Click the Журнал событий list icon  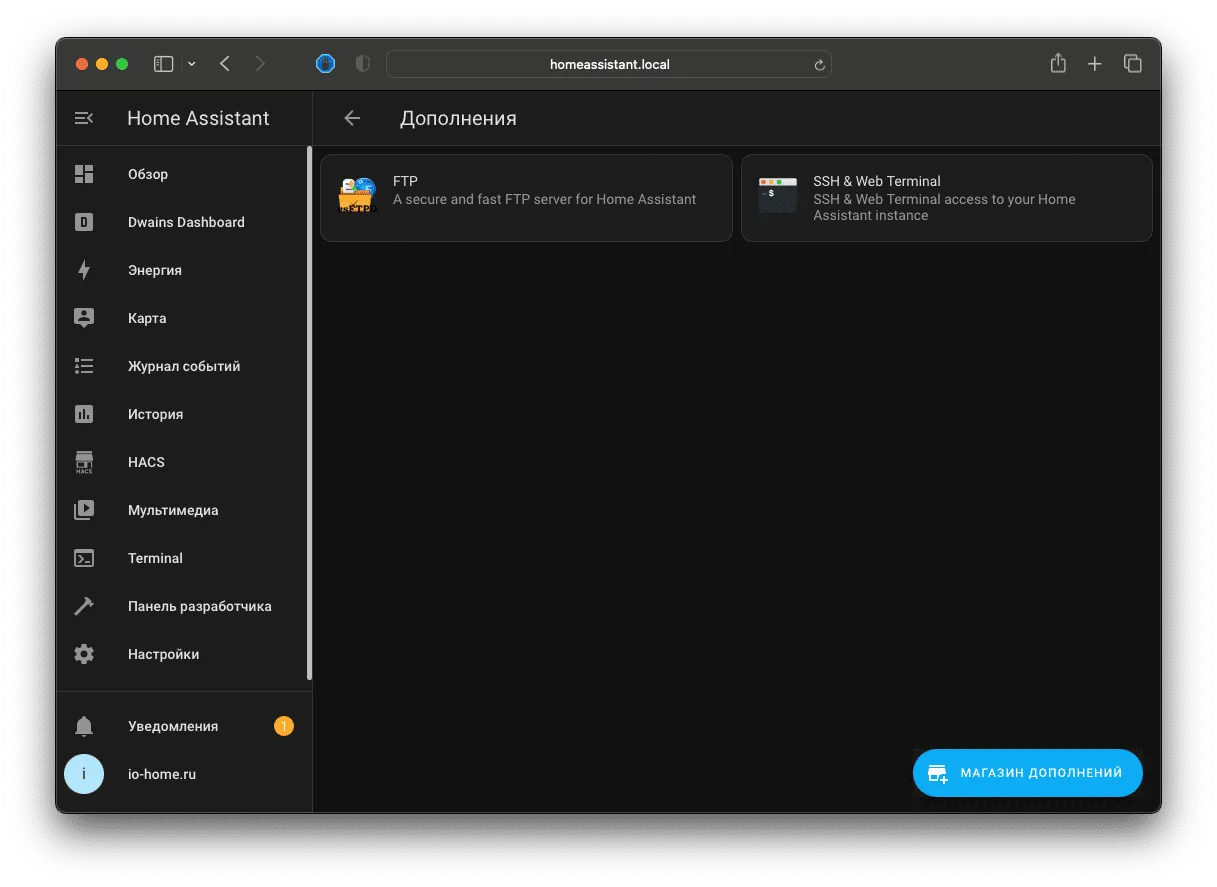point(84,366)
